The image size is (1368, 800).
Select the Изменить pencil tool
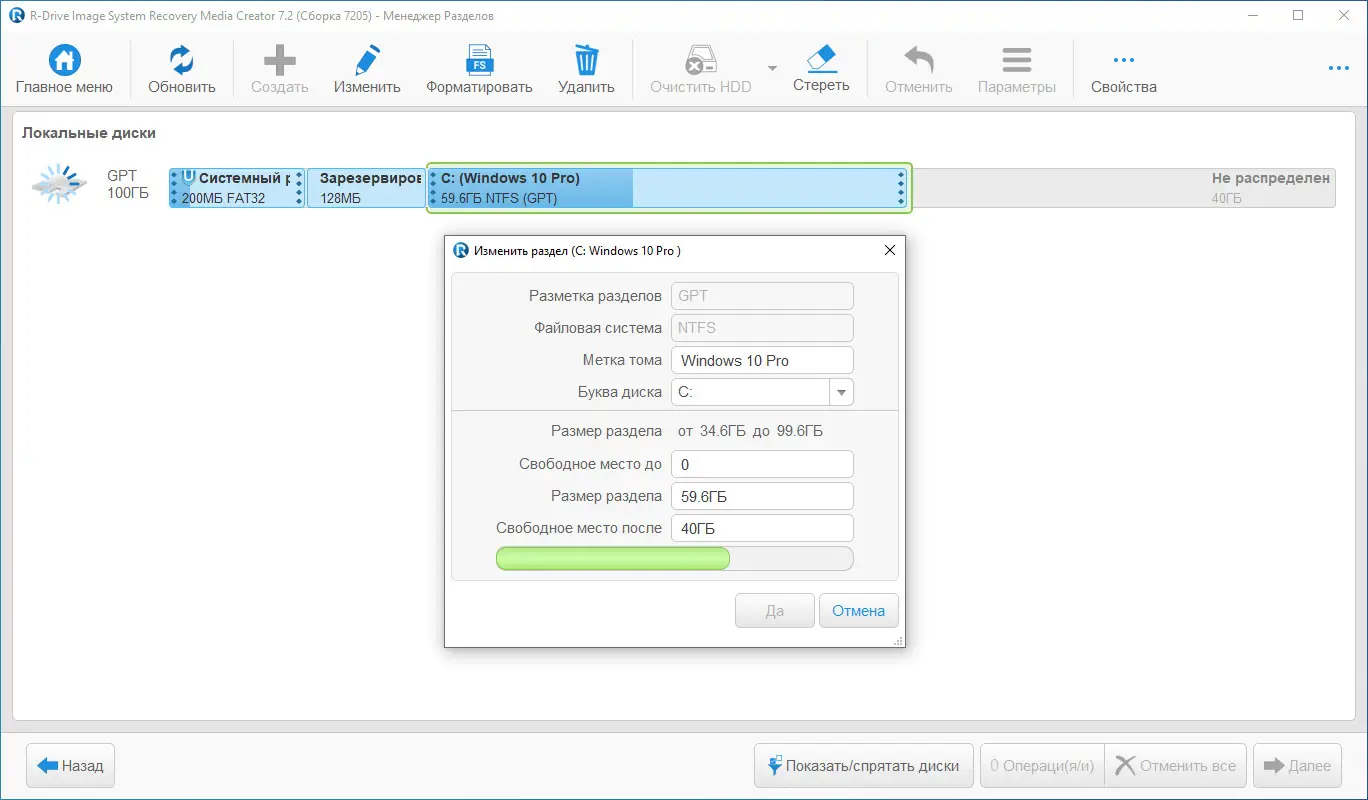tap(367, 60)
